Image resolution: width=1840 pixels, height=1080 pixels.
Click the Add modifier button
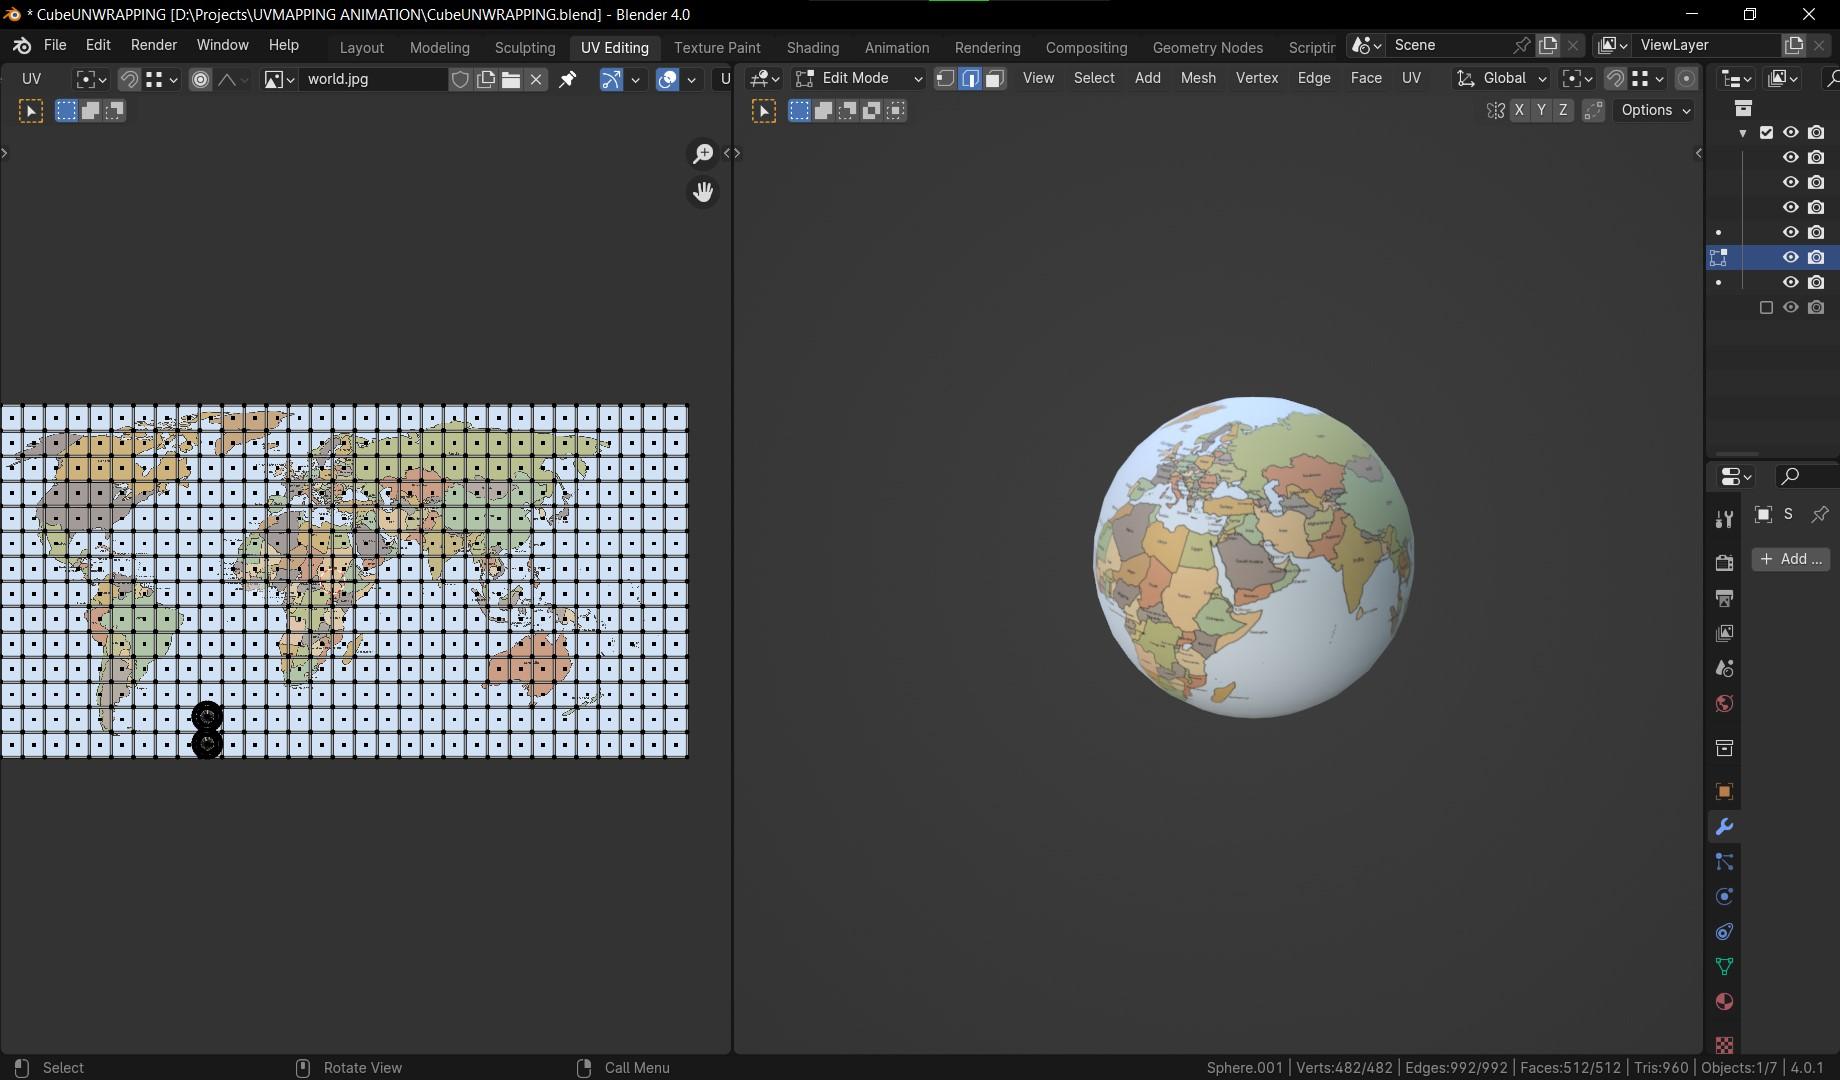click(x=1790, y=559)
